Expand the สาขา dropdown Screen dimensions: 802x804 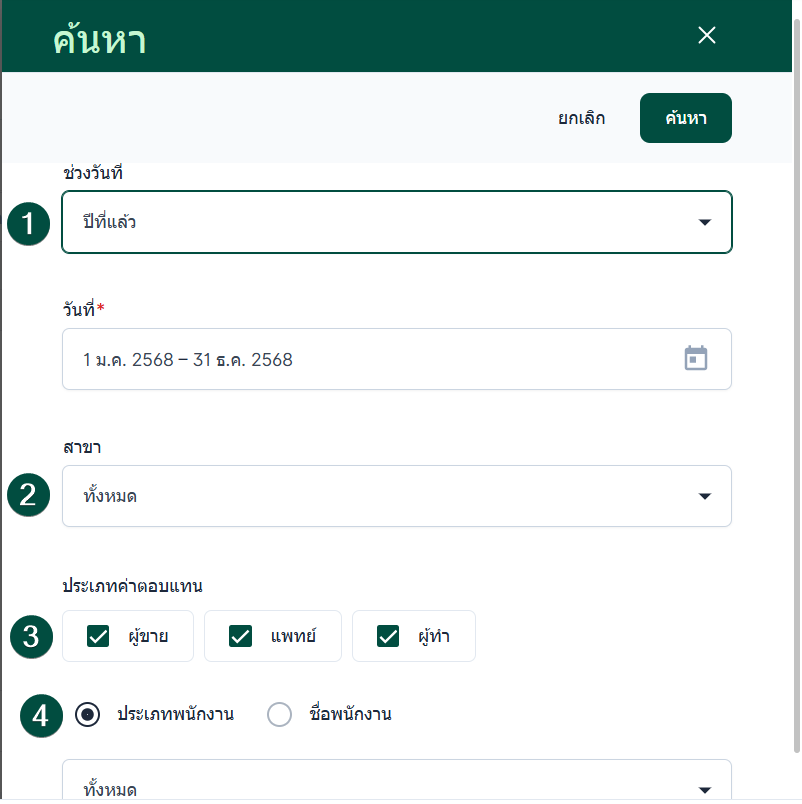(x=396, y=496)
